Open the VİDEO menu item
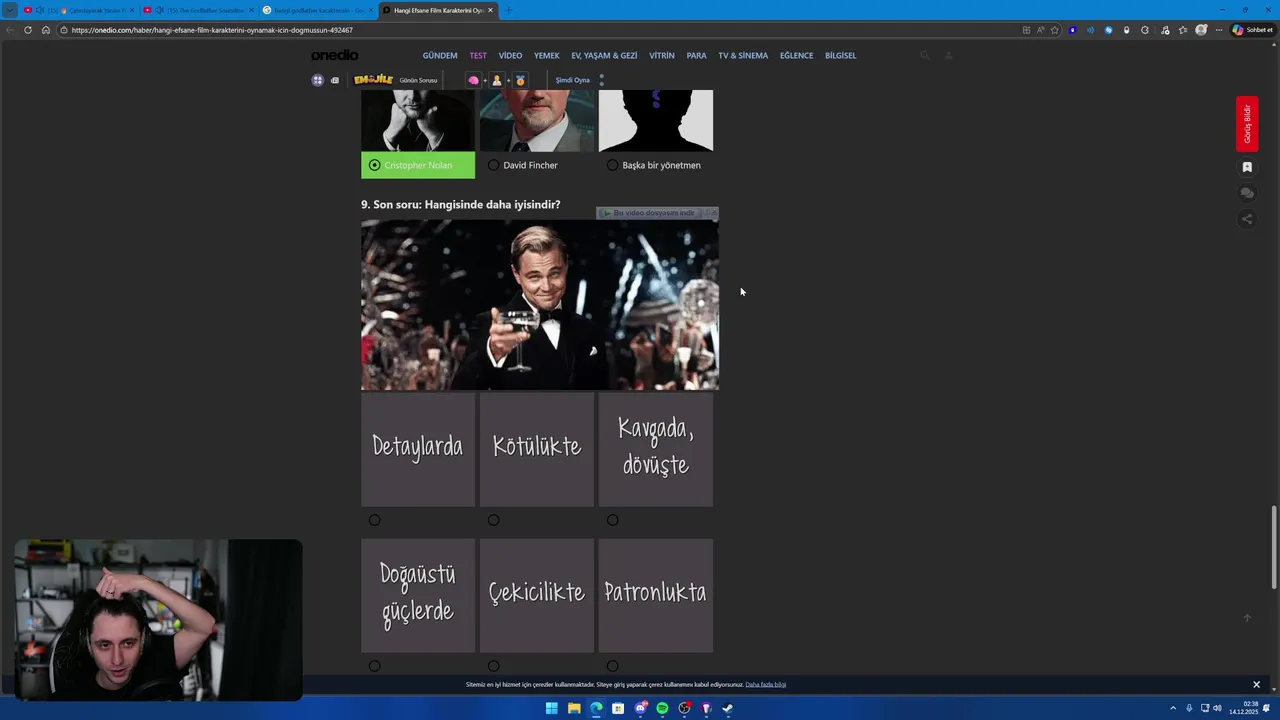The height and width of the screenshot is (720, 1280). click(510, 55)
